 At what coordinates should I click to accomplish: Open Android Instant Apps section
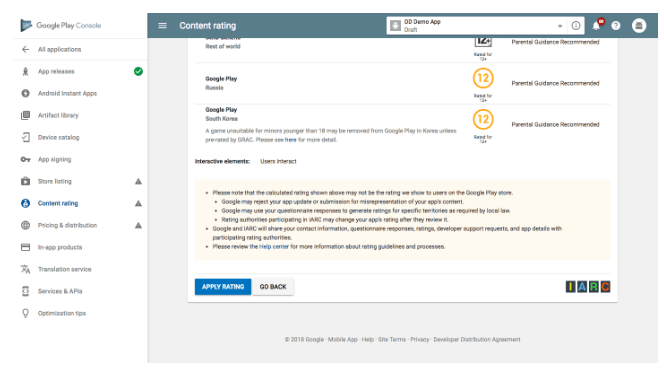(x=67, y=94)
